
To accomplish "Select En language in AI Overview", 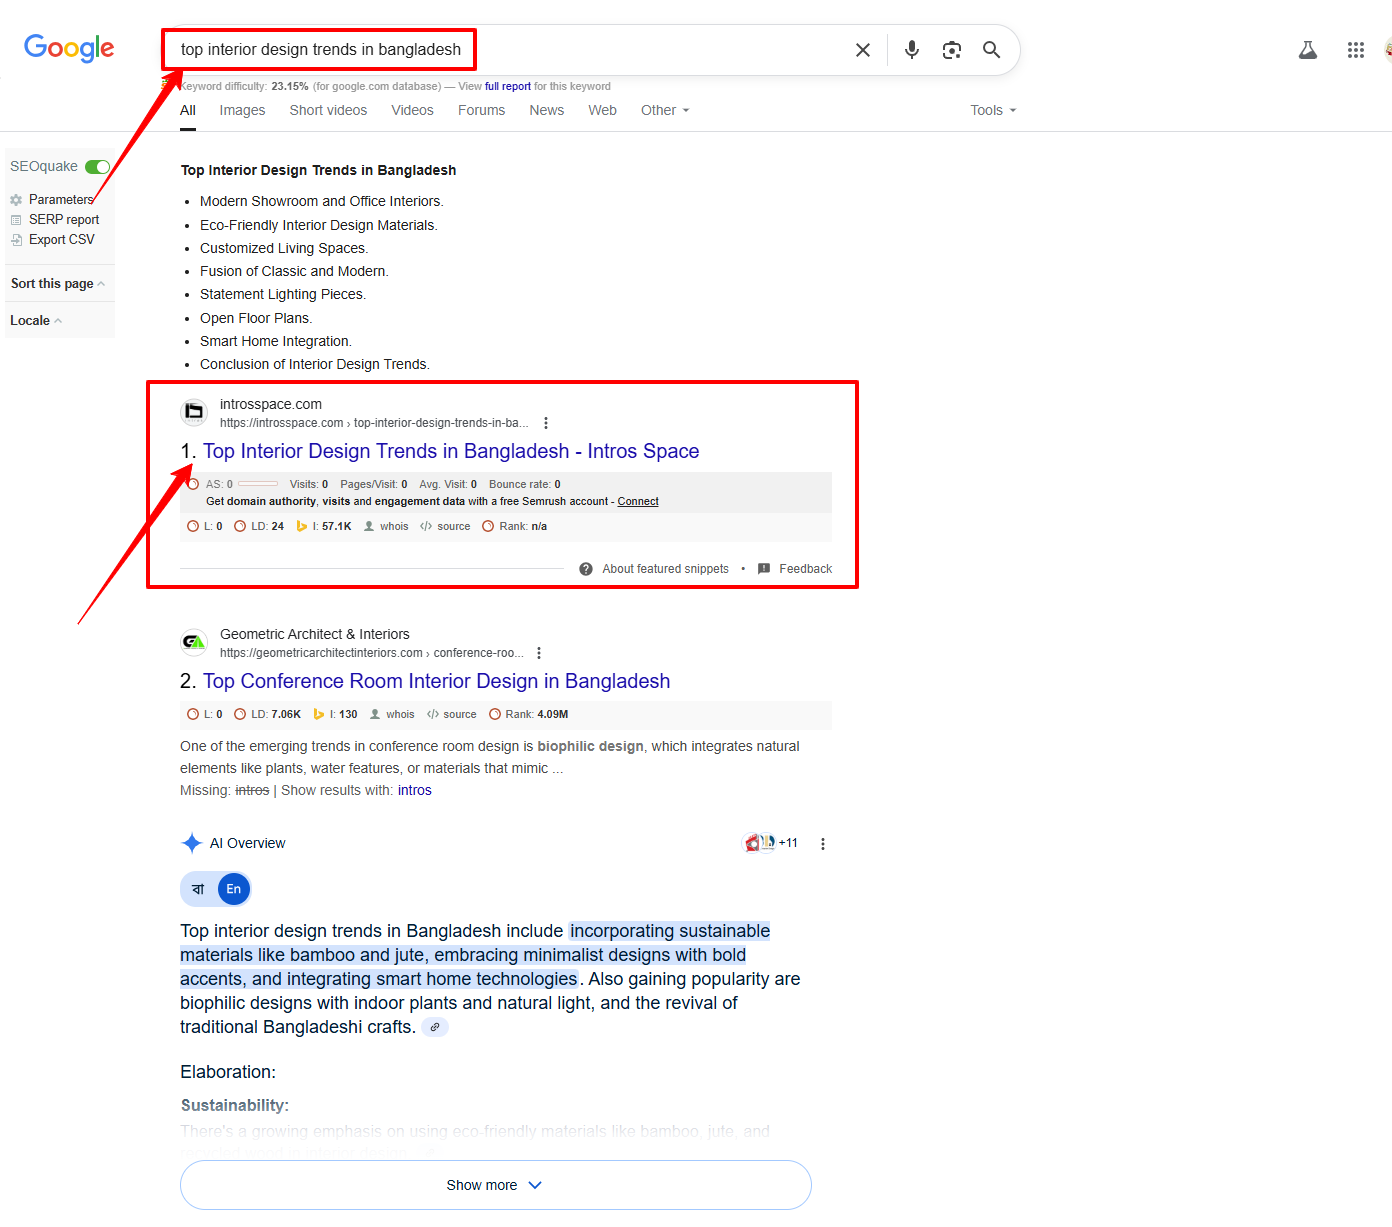I will tap(234, 889).
